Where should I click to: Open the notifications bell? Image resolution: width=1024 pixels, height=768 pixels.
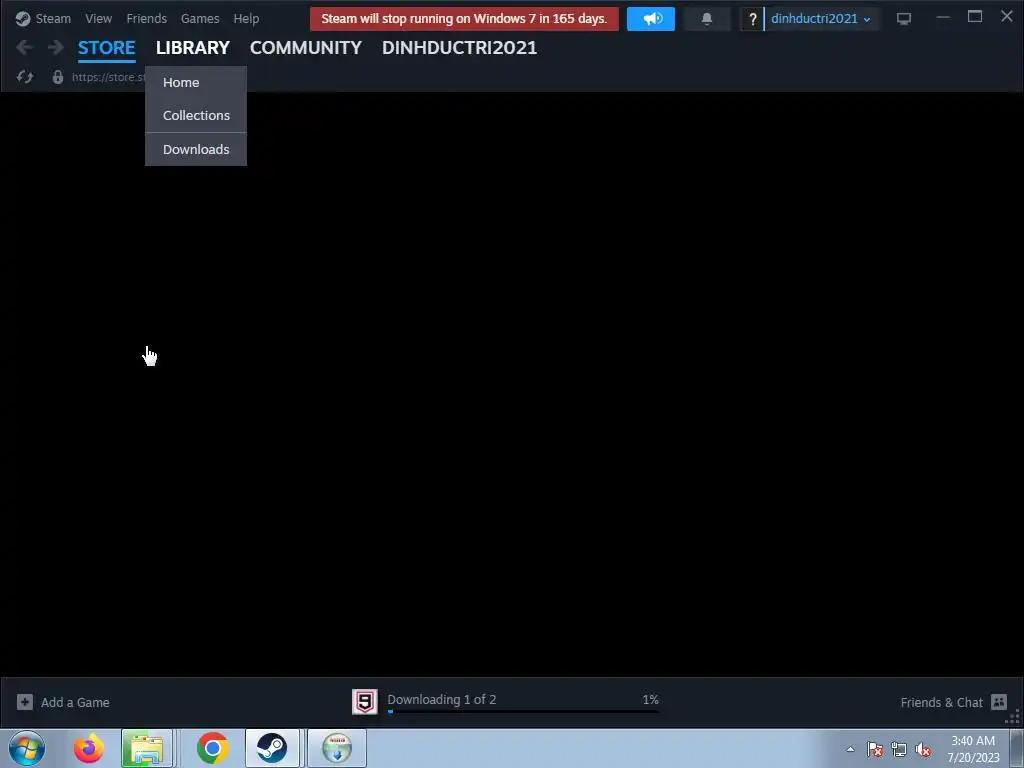pos(707,19)
